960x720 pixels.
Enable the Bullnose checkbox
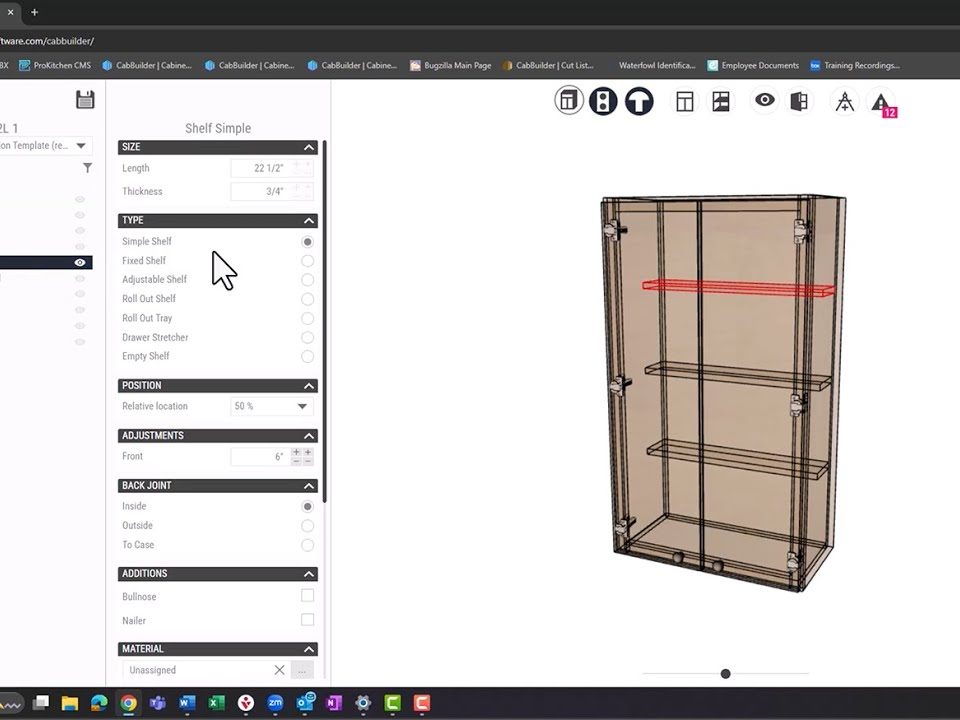307,596
